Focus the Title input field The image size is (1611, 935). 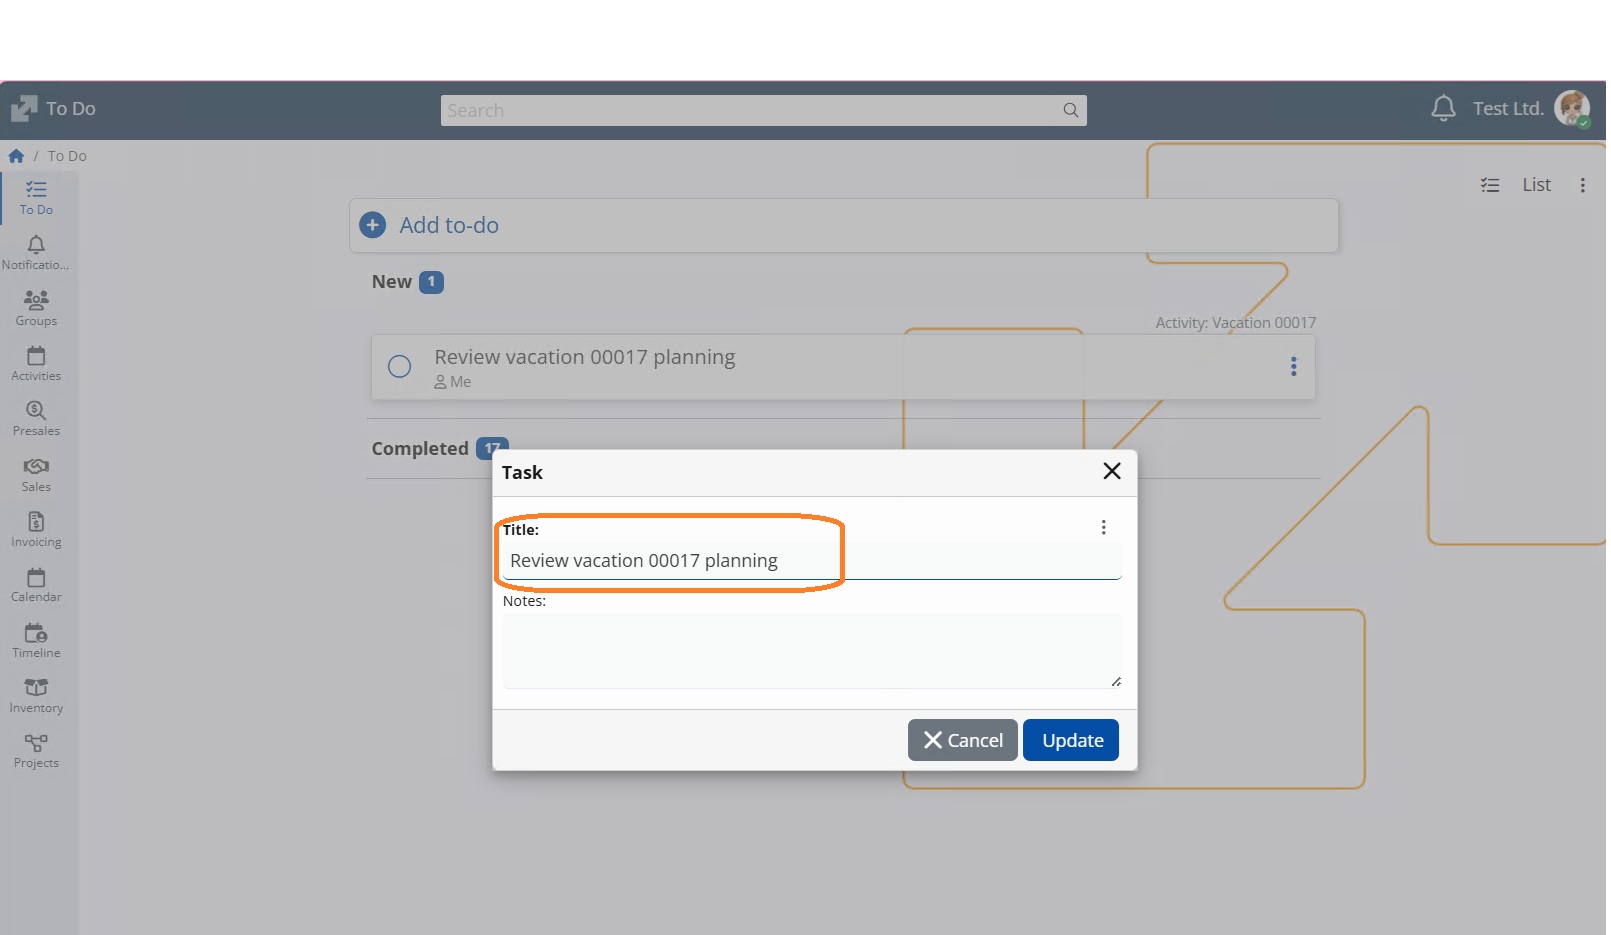pos(811,561)
